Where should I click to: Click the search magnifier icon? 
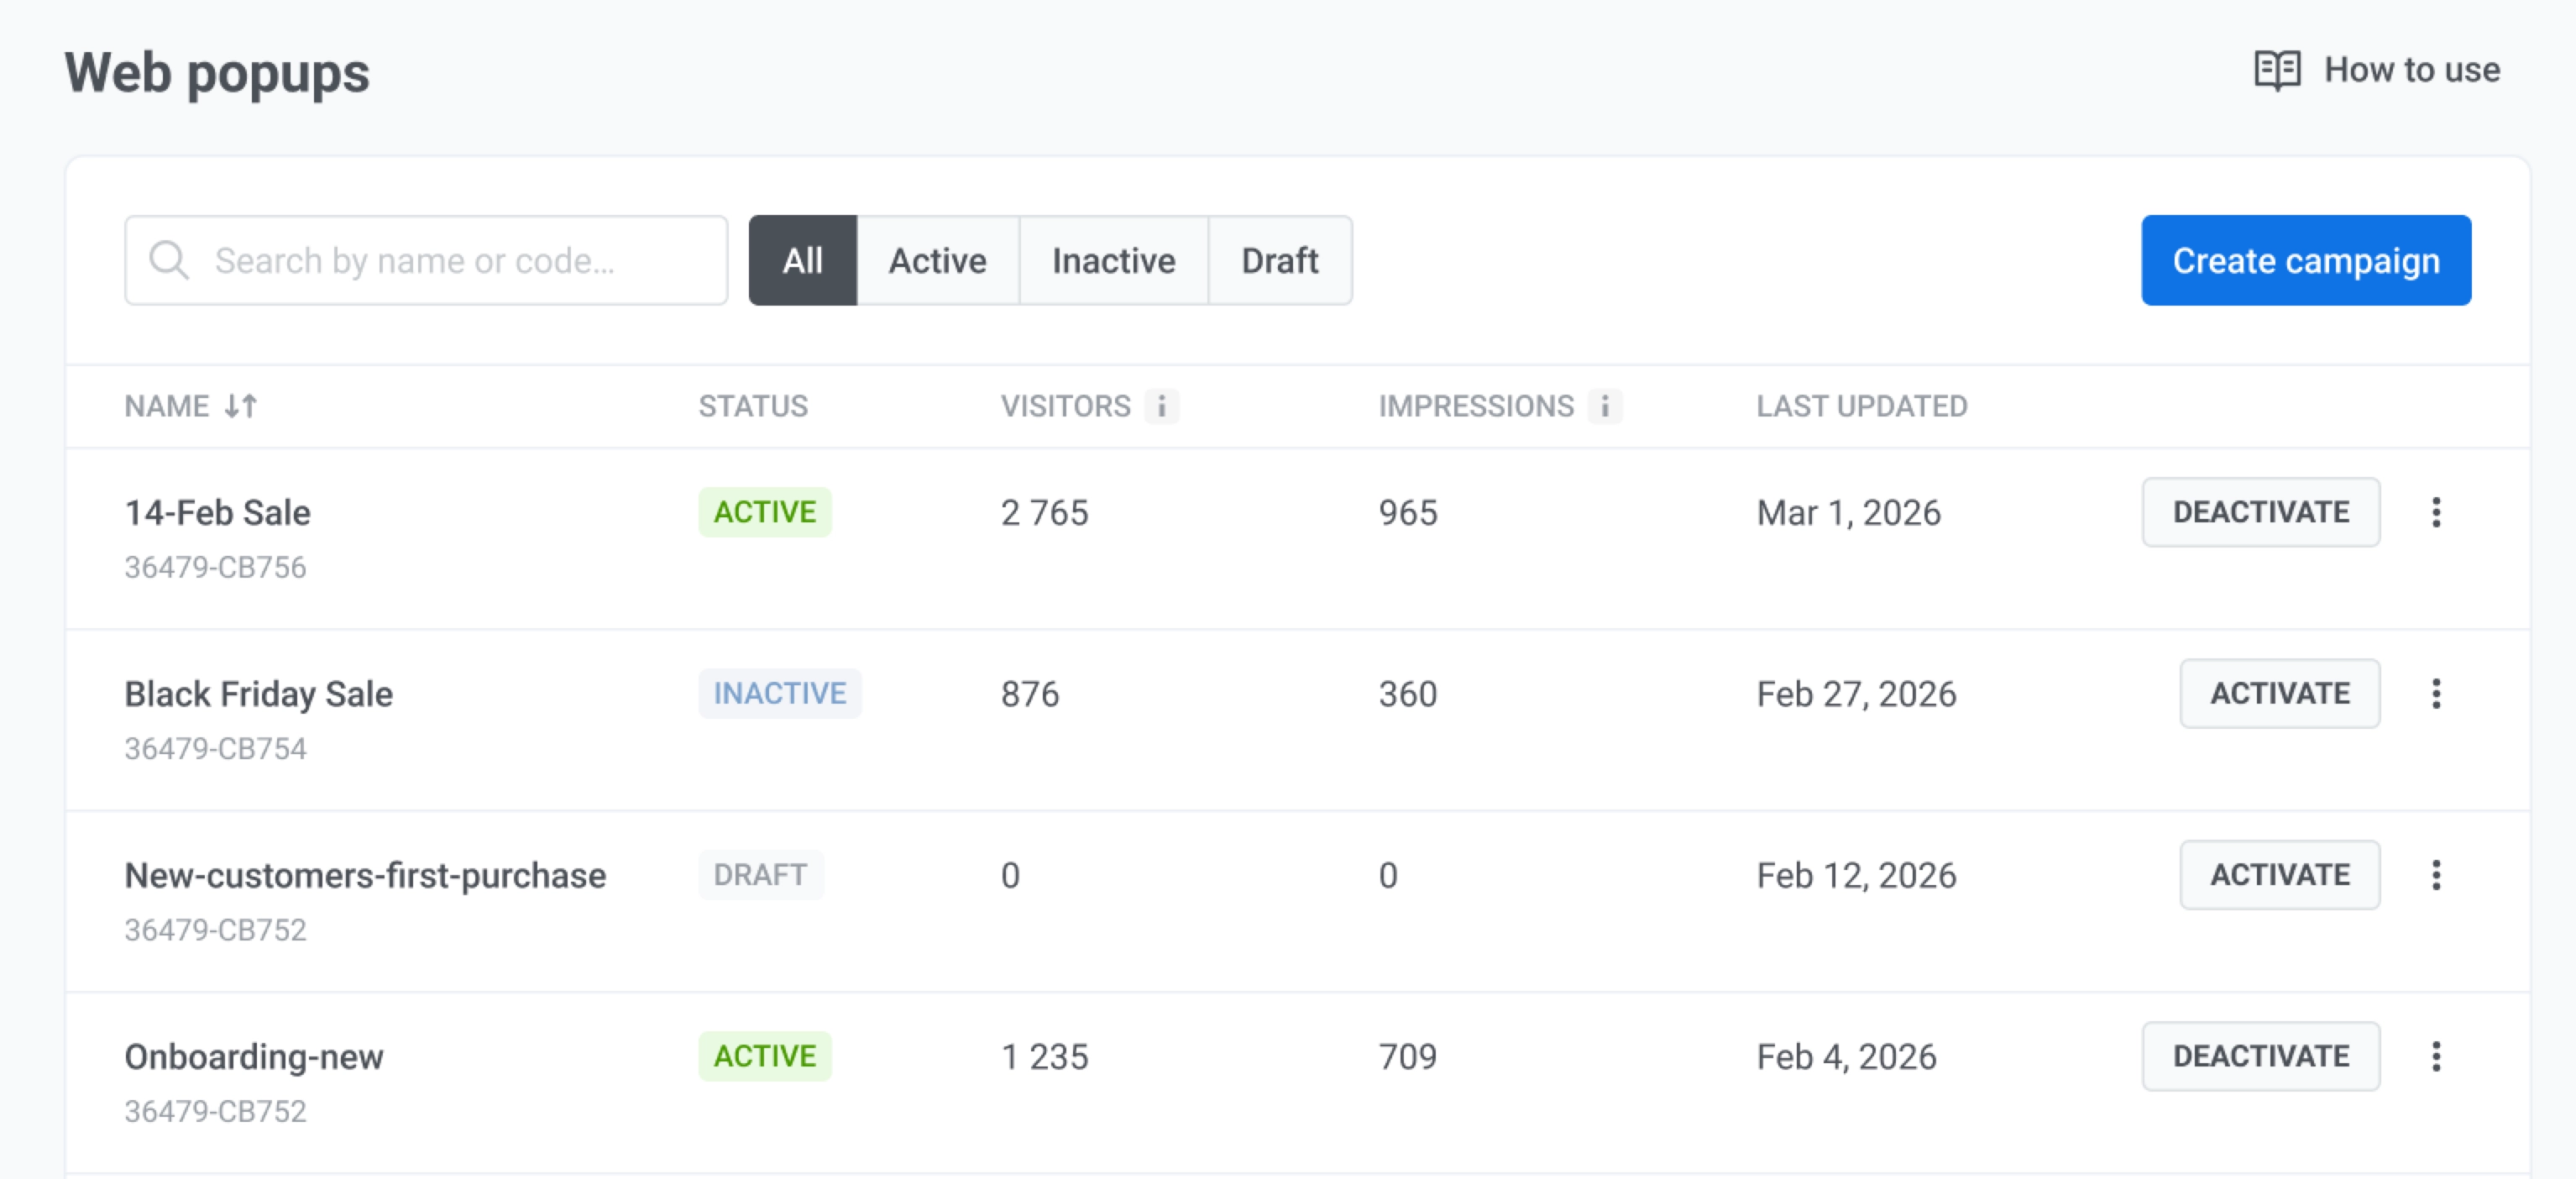(169, 260)
